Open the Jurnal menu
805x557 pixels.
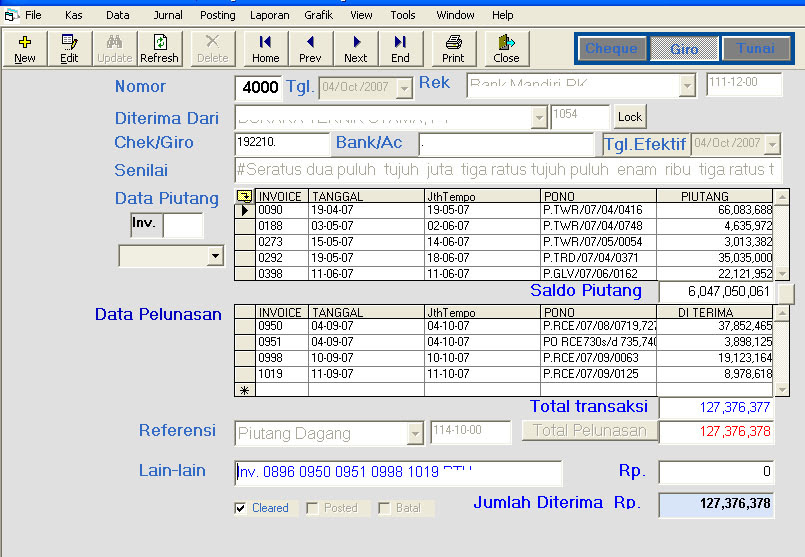pyautogui.click(x=168, y=15)
